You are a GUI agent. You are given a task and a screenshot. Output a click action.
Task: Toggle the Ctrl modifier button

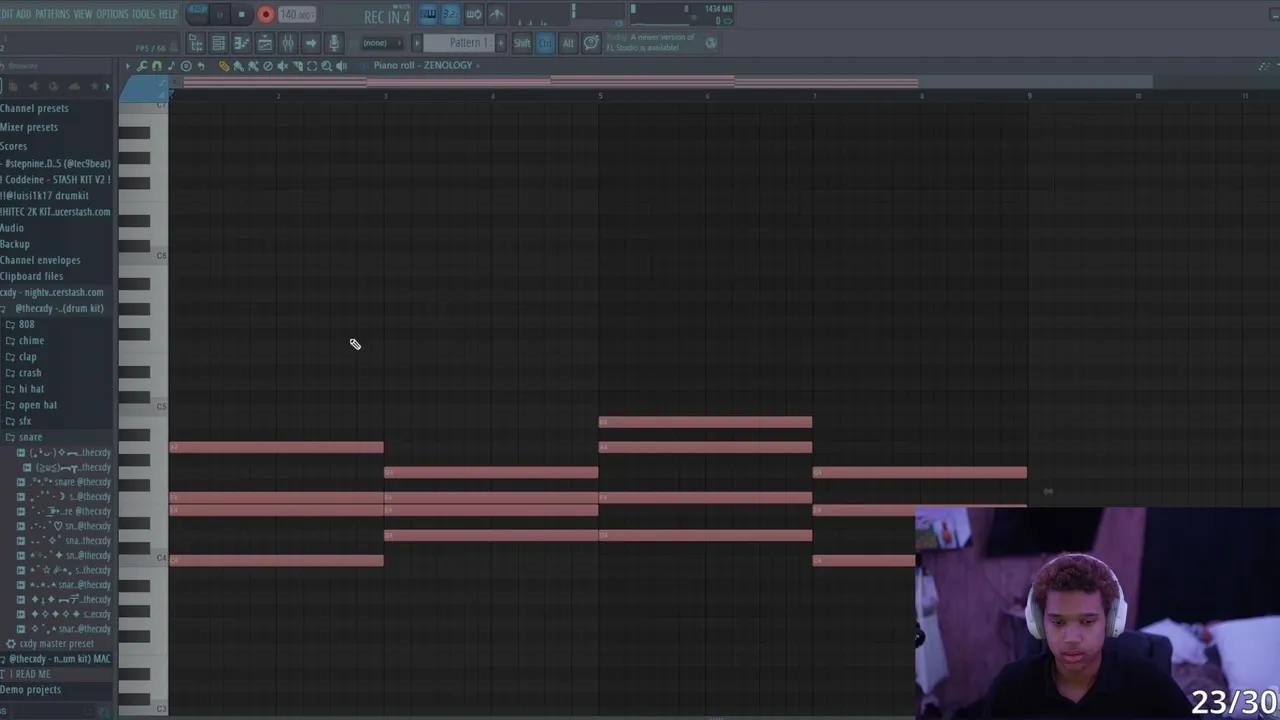click(x=545, y=43)
